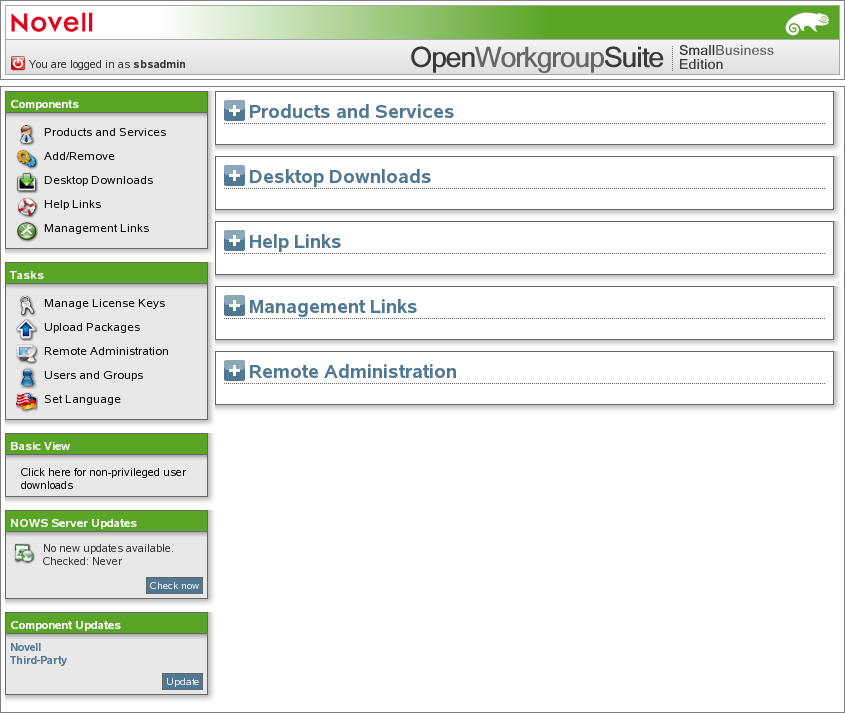Click the Desktop Downloads heading text
Image resolution: width=845 pixels, height=713 pixels.
coord(340,176)
